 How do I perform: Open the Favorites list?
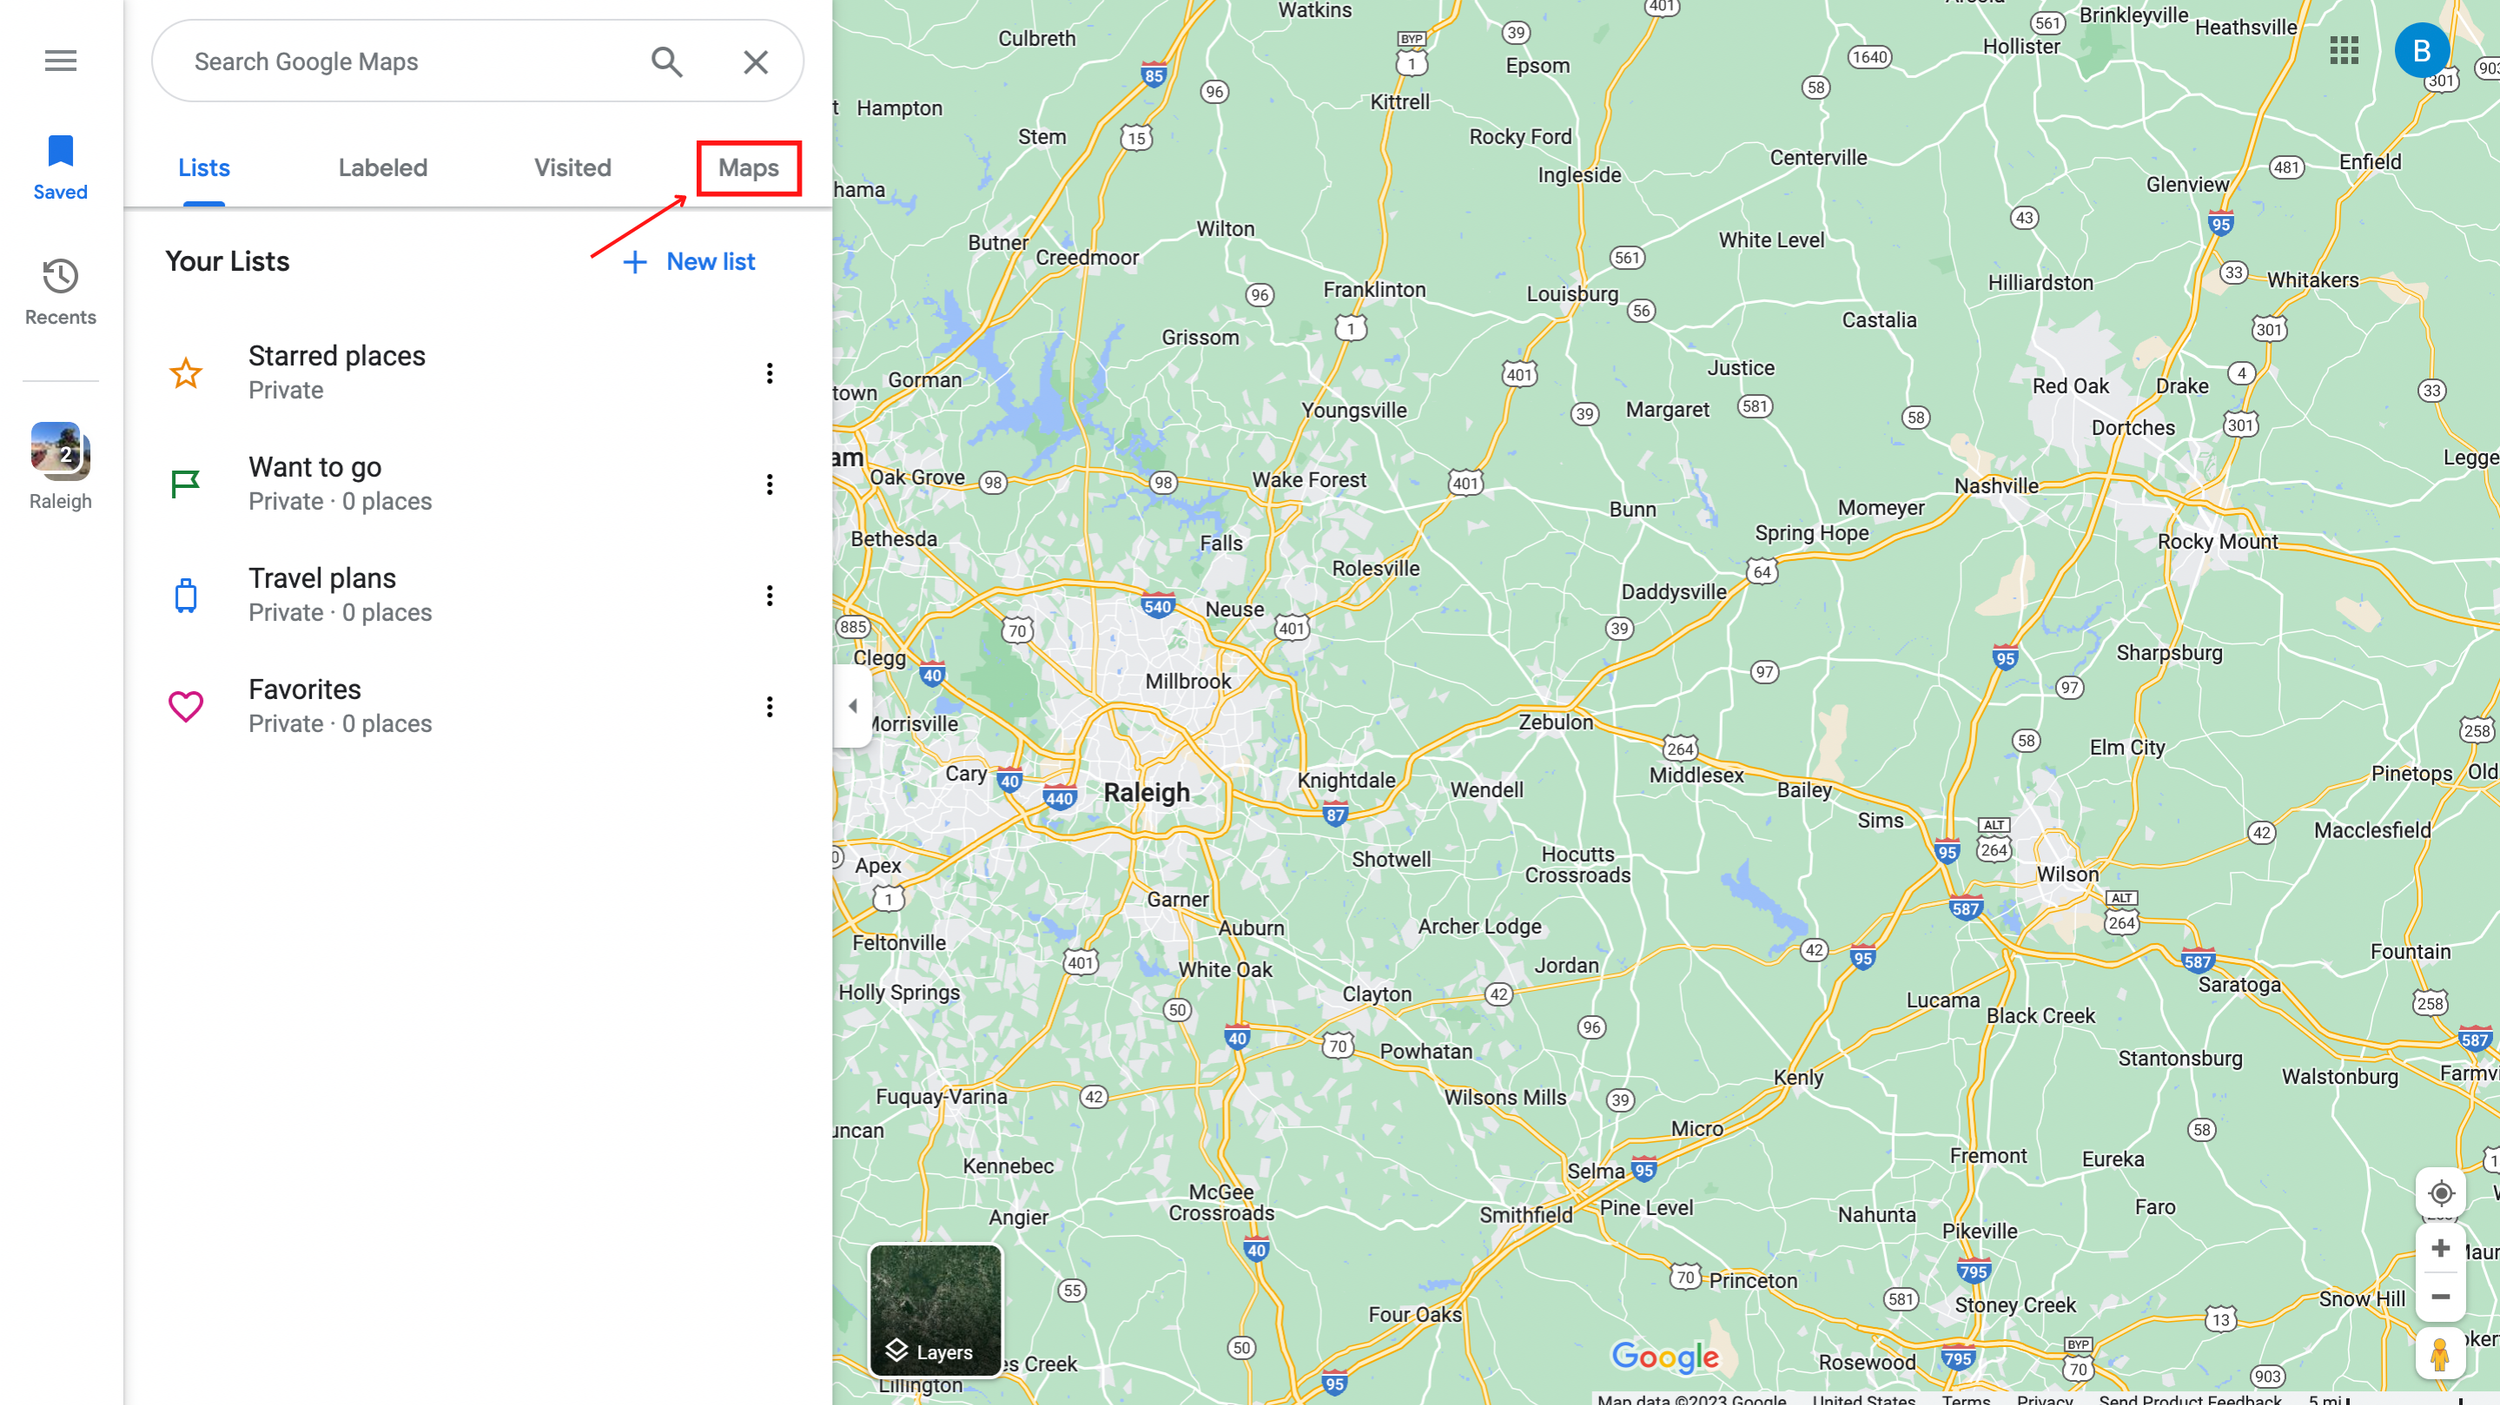pyautogui.click(x=477, y=706)
